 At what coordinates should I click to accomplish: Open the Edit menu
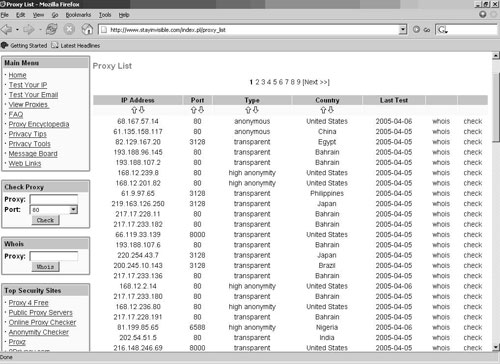point(20,15)
